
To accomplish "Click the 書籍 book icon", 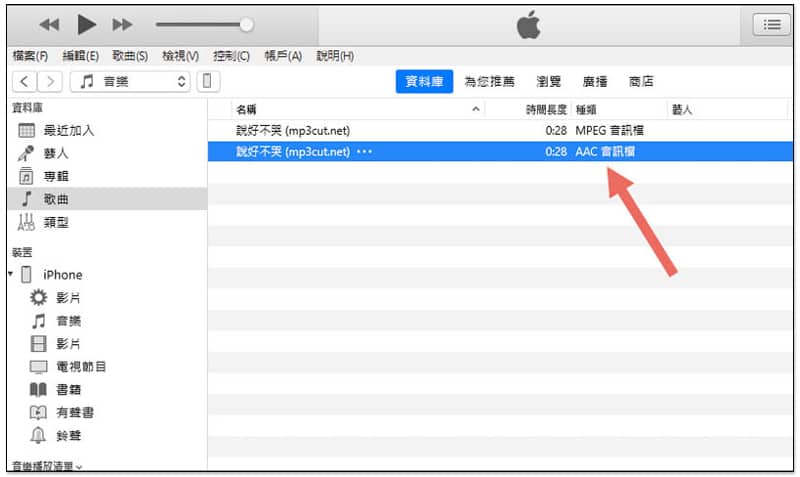I will click(x=38, y=390).
